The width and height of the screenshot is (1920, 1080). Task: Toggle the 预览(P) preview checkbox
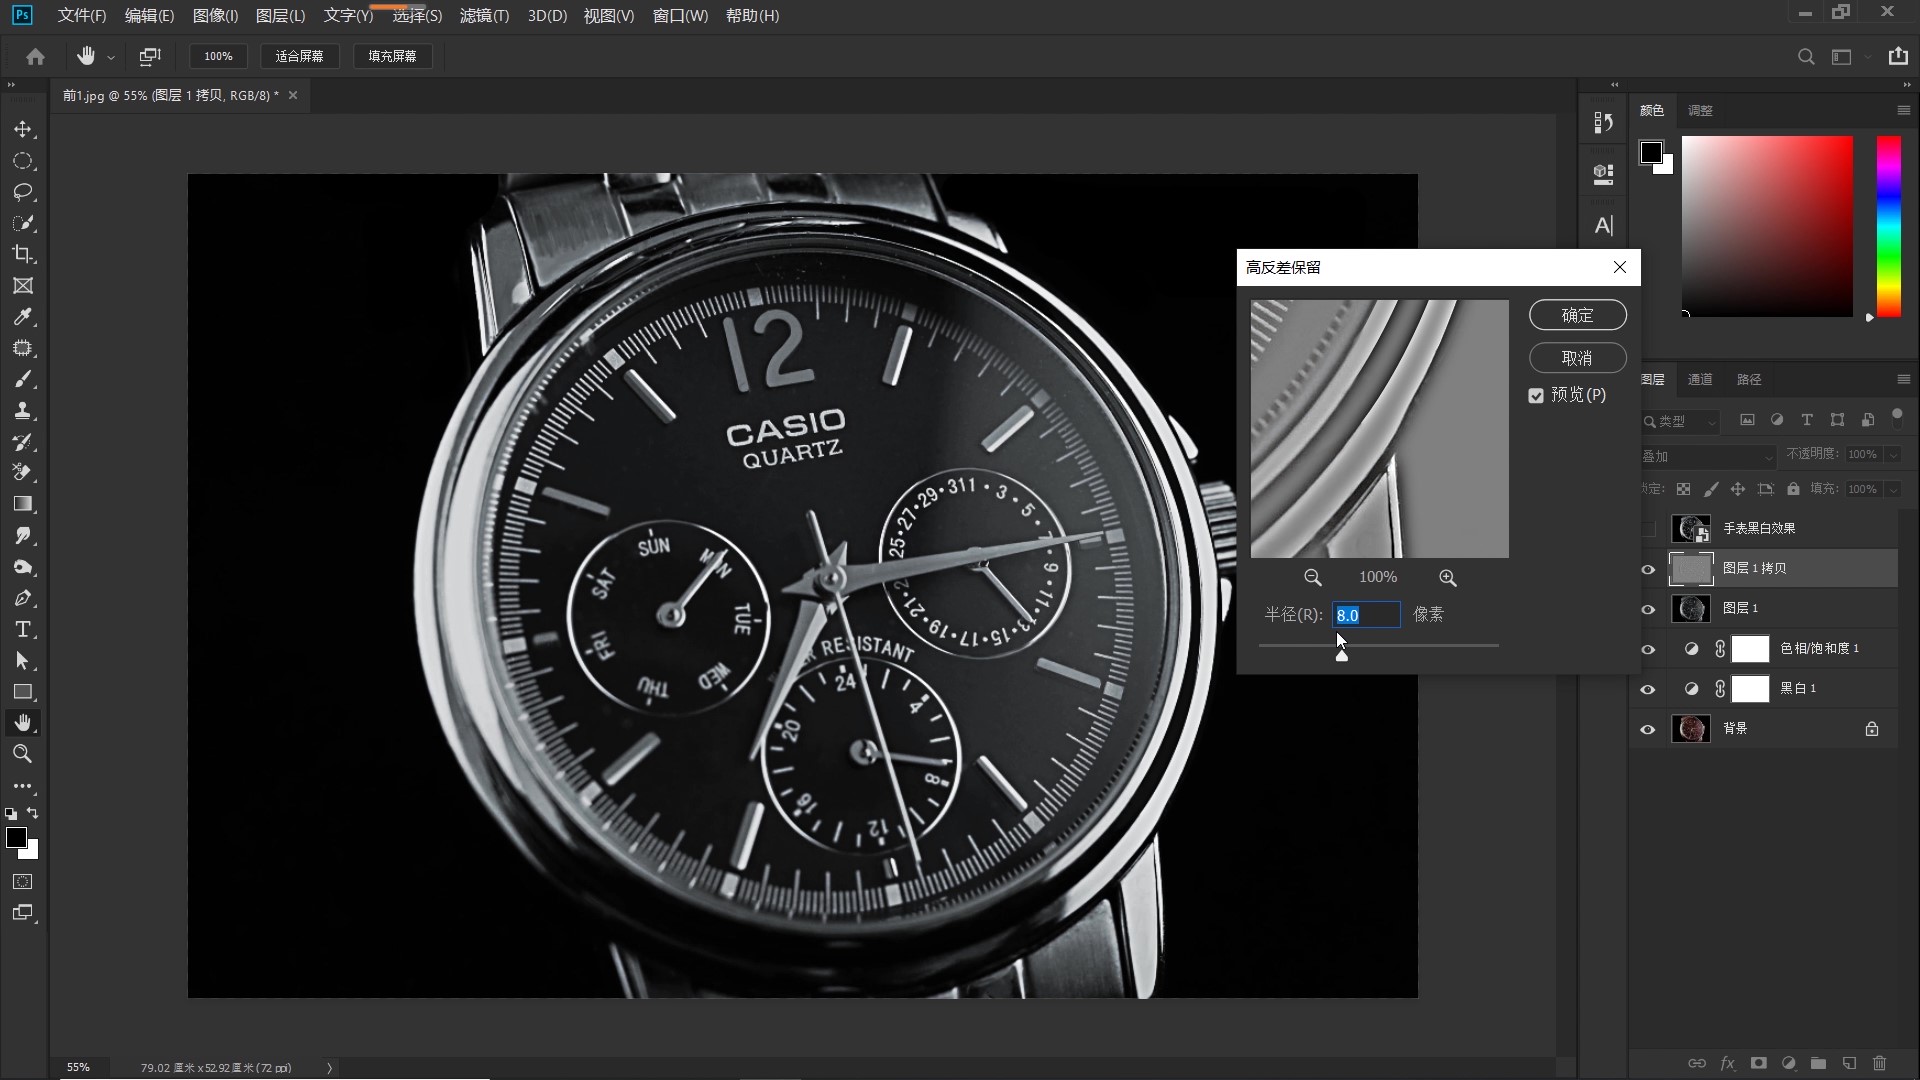1536,396
